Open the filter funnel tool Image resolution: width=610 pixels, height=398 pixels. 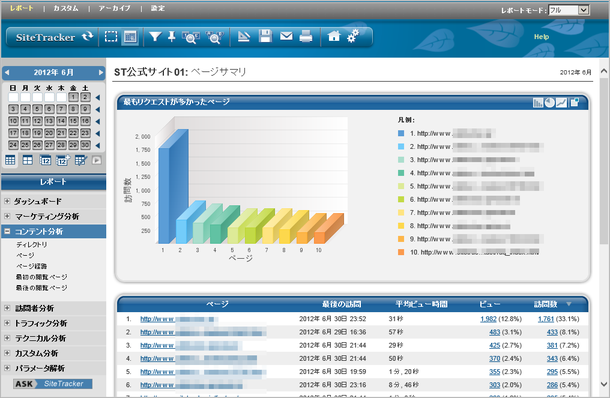tap(155, 37)
